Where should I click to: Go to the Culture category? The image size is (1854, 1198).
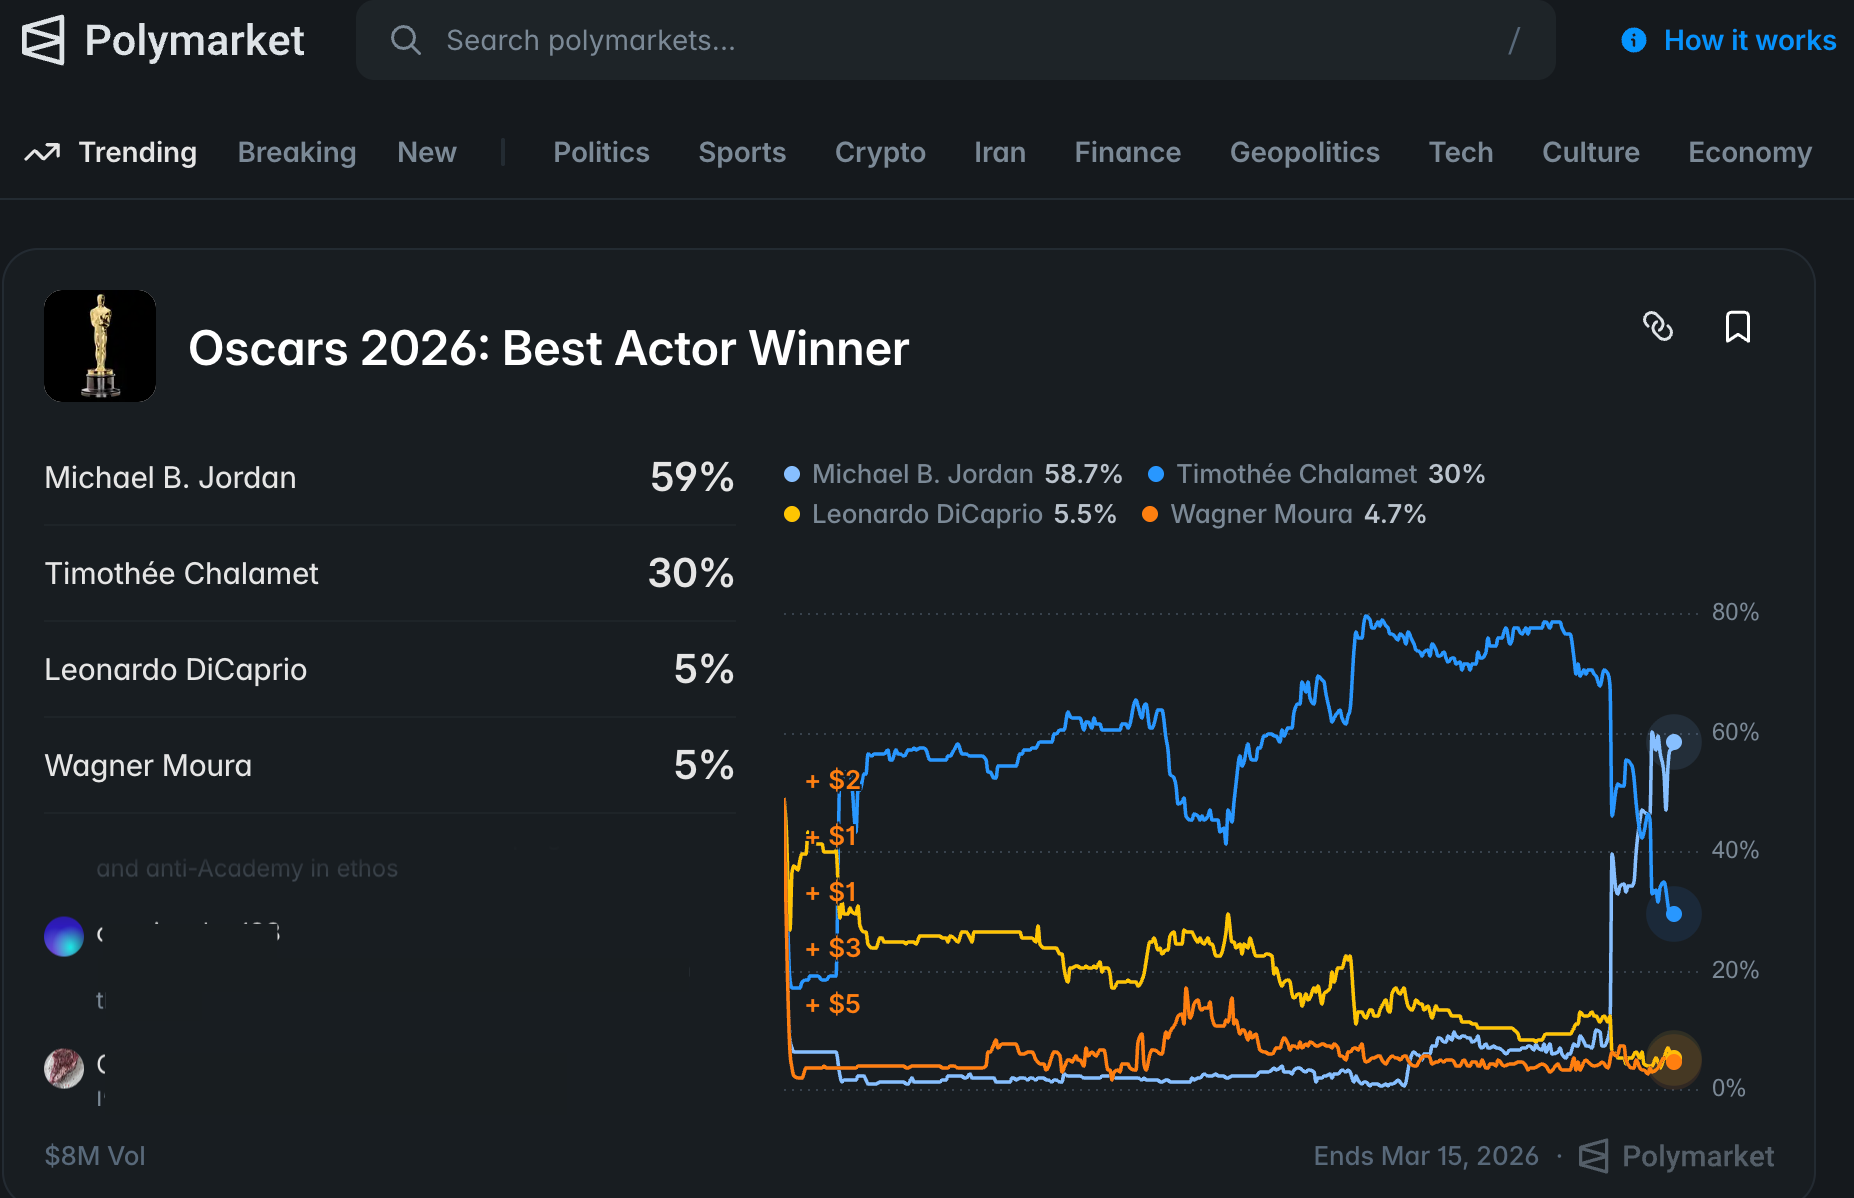click(x=1590, y=153)
